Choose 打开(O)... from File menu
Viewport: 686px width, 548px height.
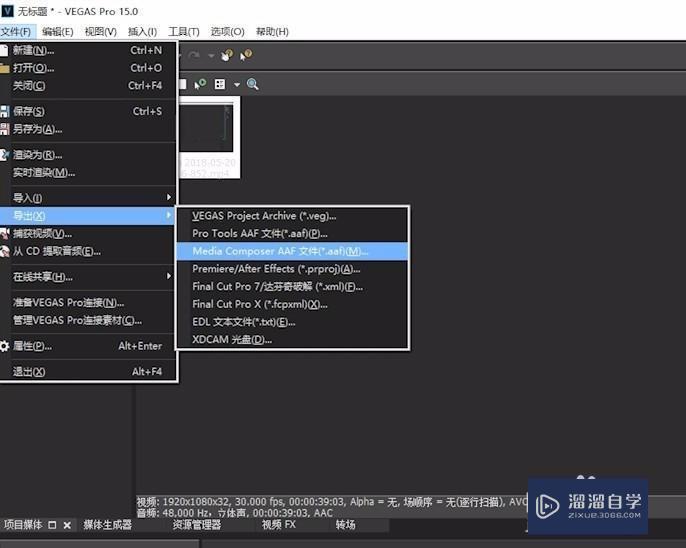click(88, 68)
